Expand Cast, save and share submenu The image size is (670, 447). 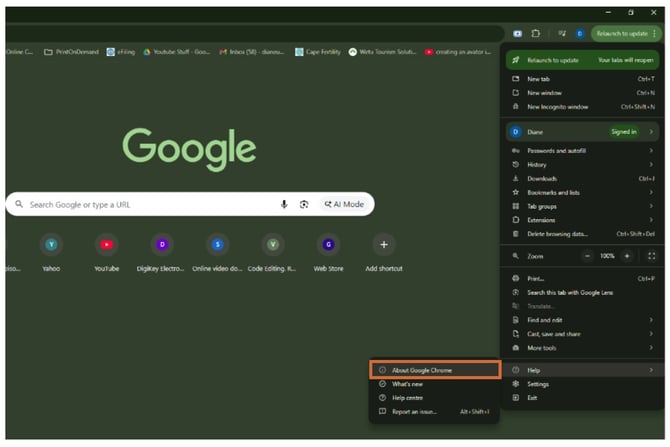pyautogui.click(x=582, y=334)
